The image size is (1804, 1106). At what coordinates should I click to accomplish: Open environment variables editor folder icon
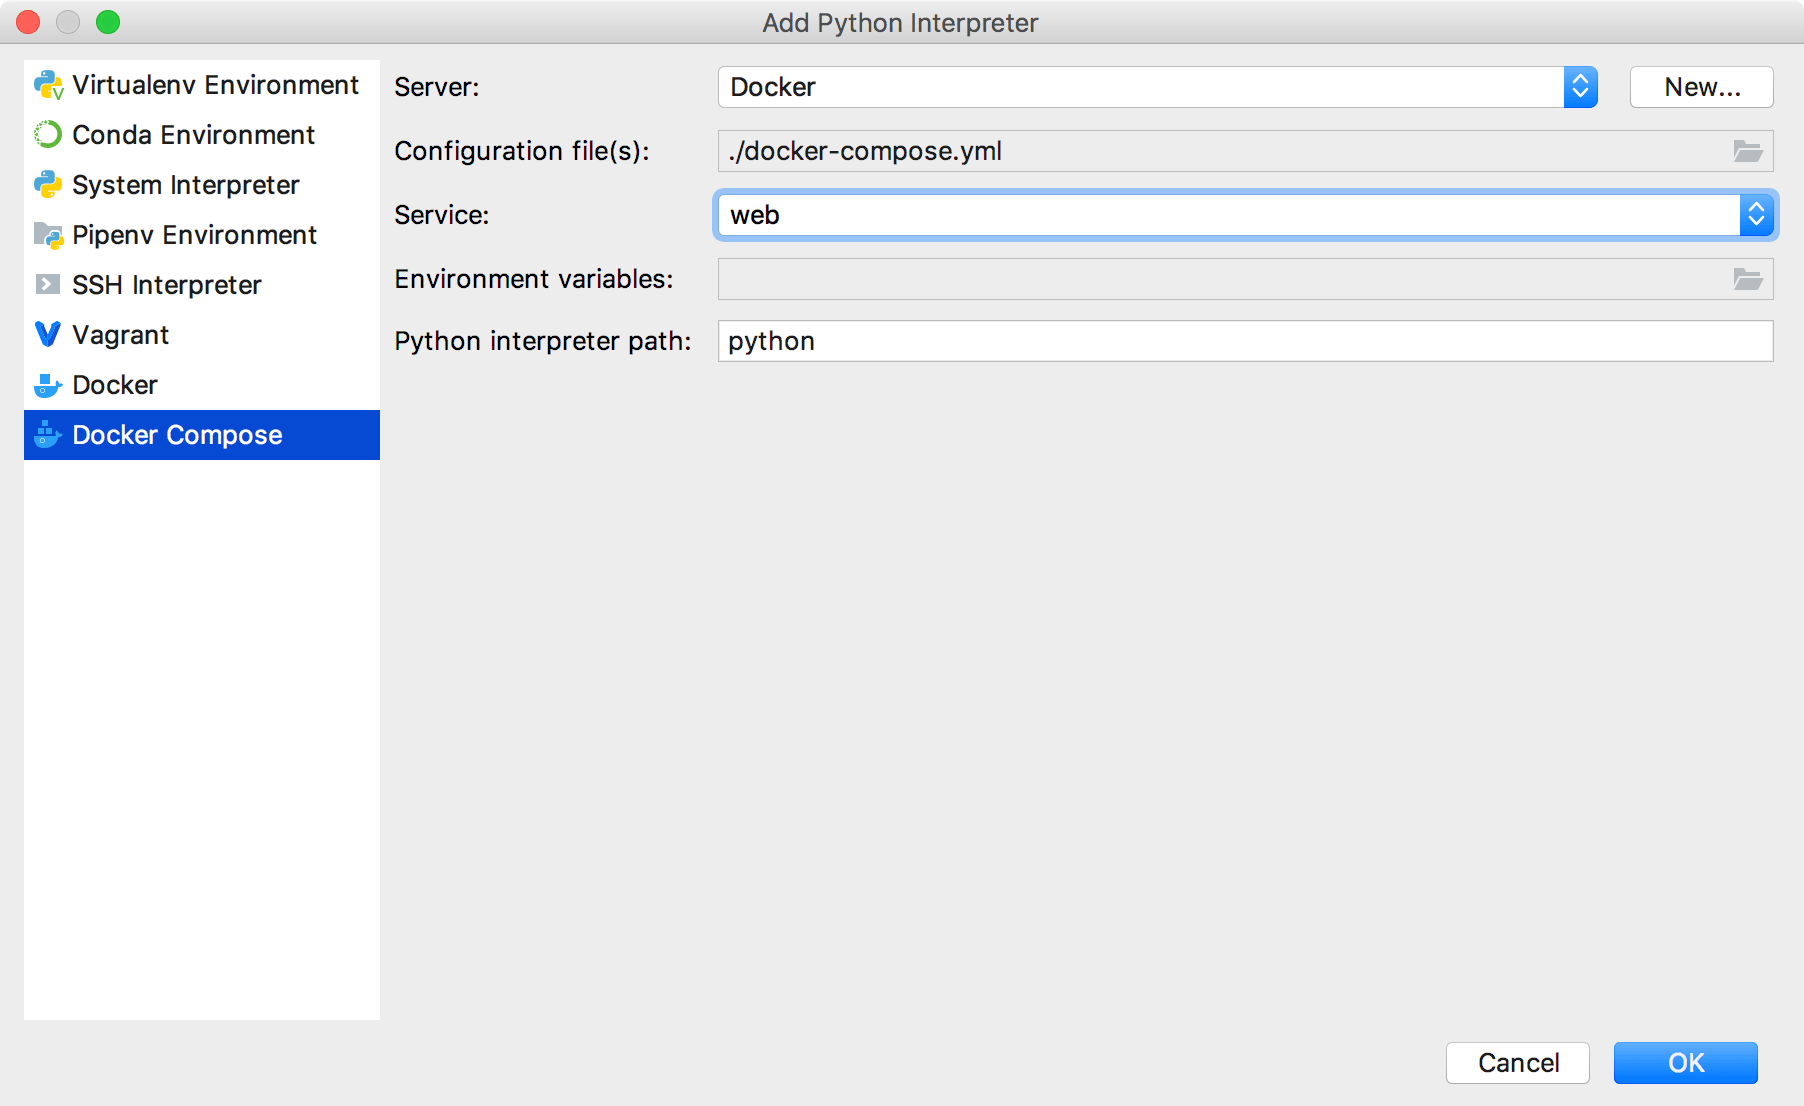1747,279
